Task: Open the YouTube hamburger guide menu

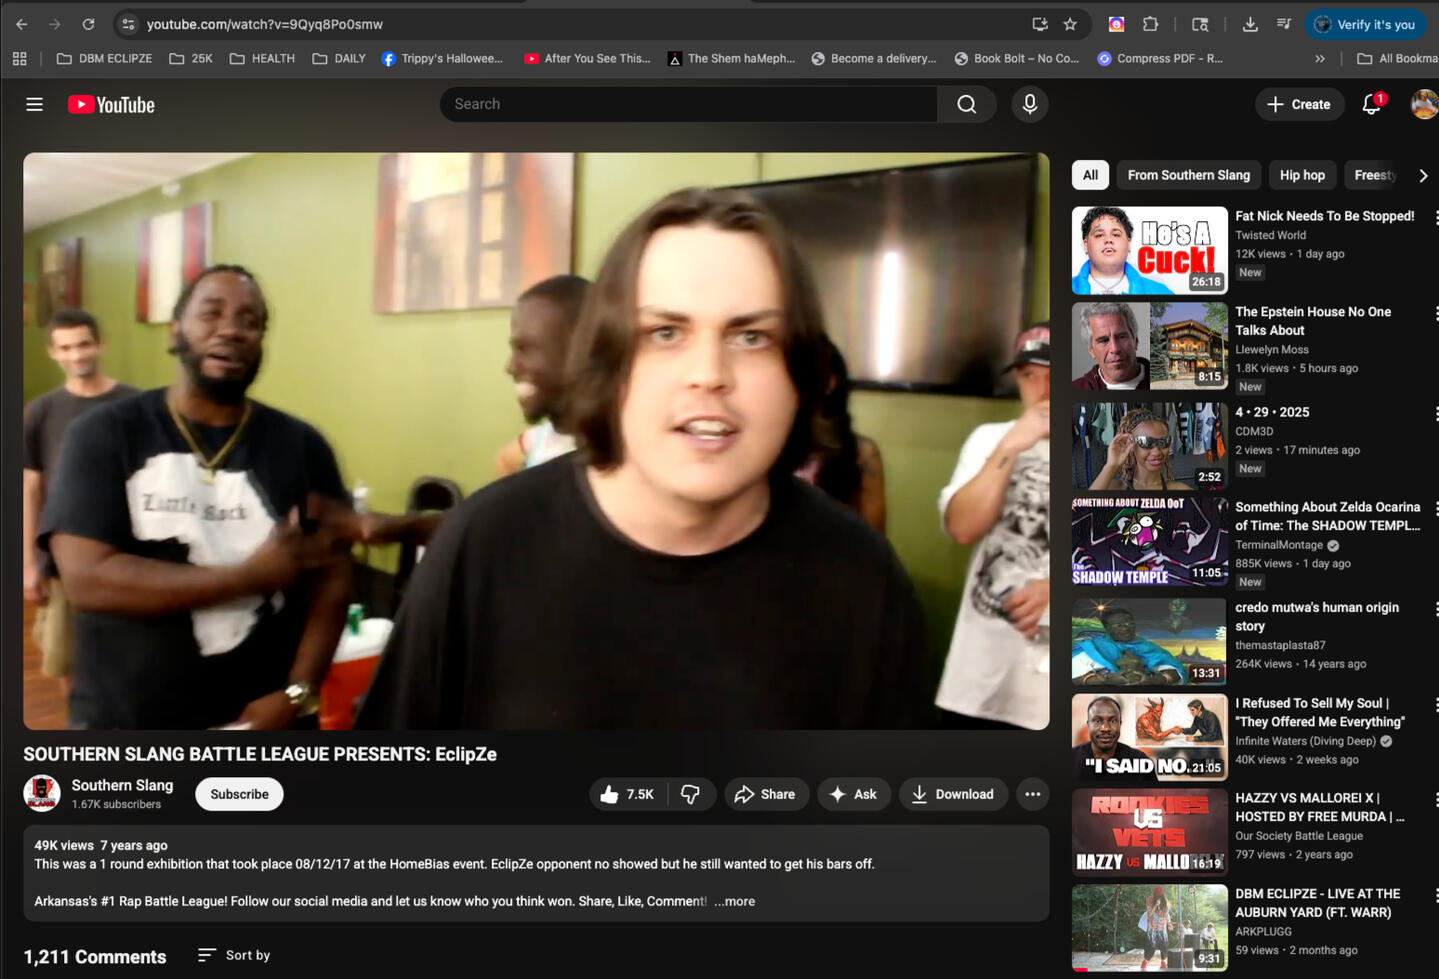Action: (x=34, y=104)
